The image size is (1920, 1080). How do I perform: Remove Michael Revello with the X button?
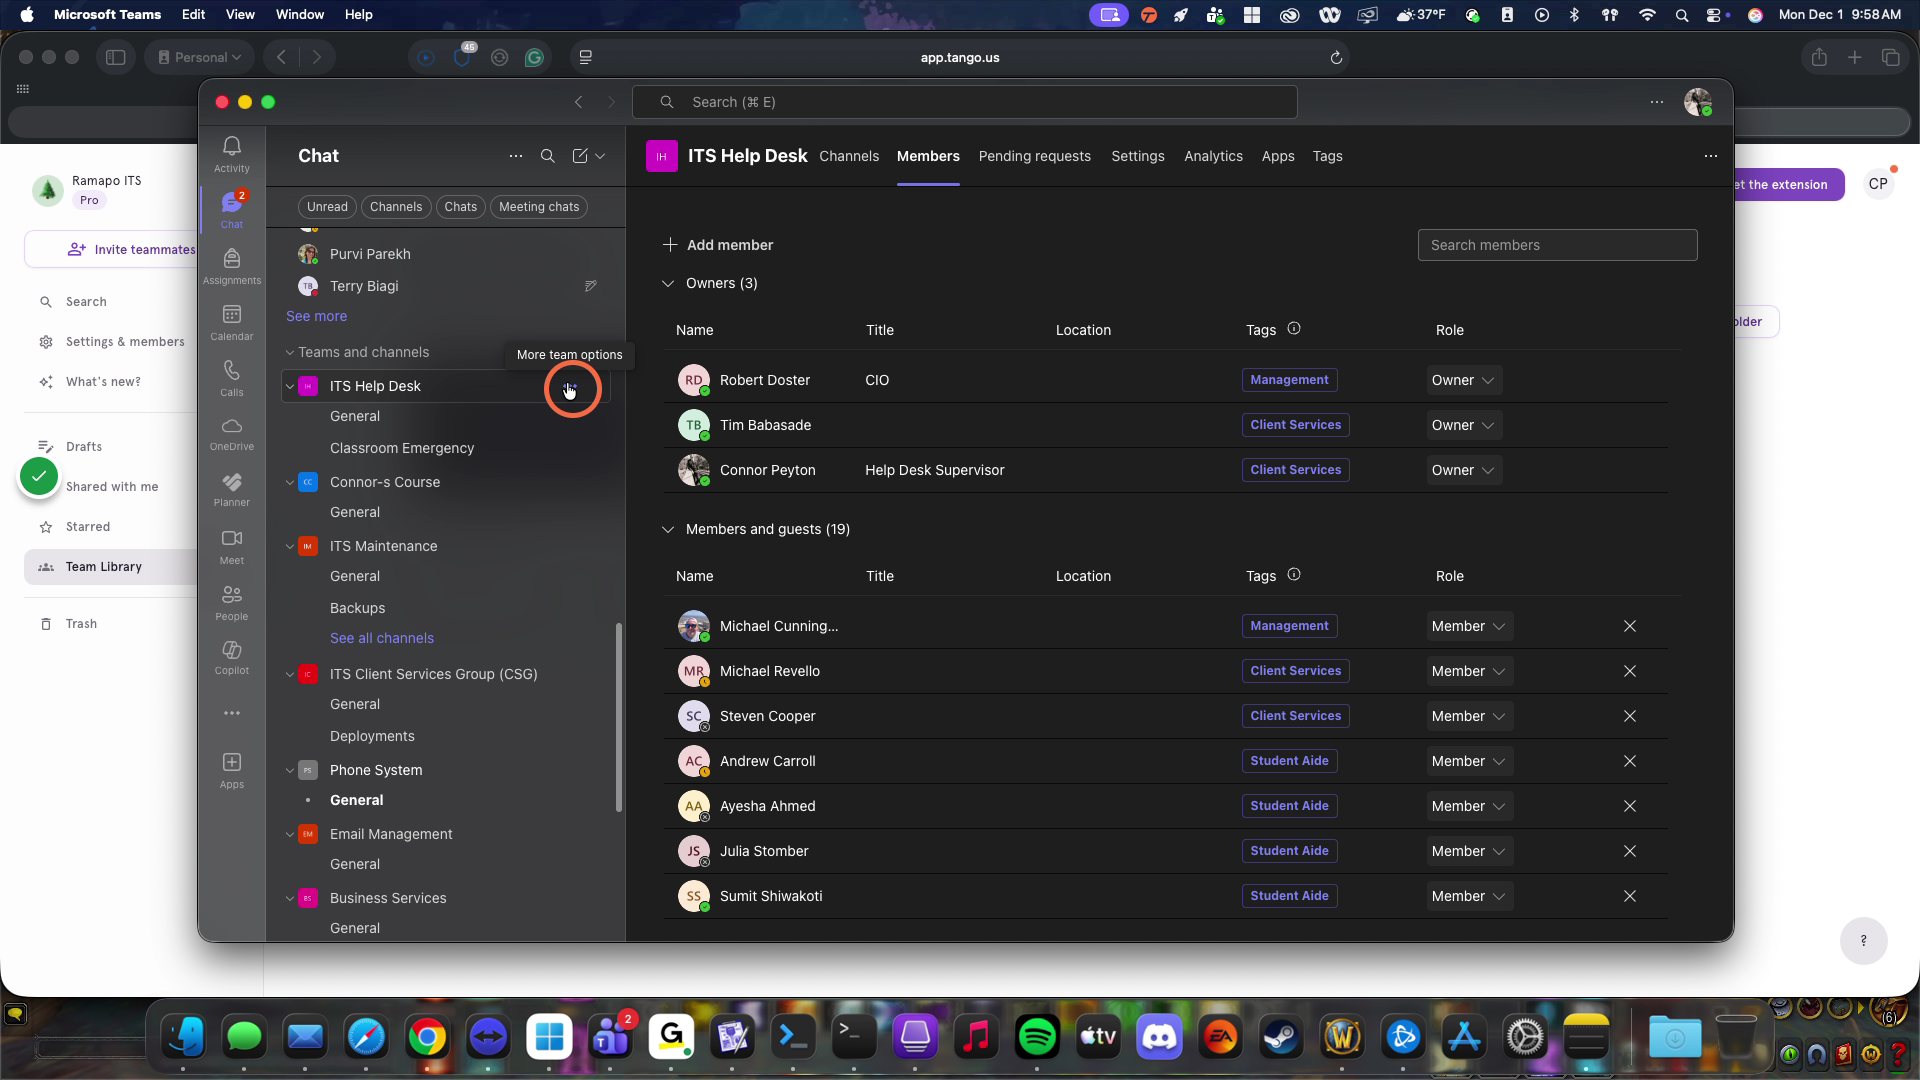pos(1630,671)
